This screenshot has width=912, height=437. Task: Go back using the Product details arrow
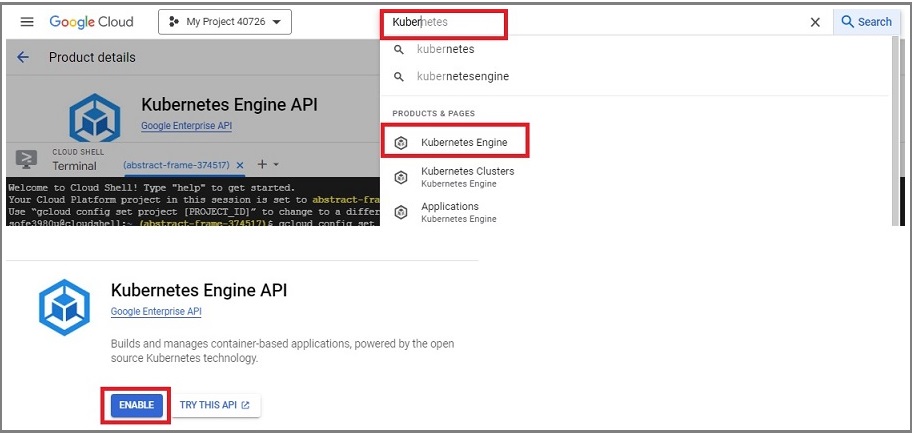pos(23,57)
